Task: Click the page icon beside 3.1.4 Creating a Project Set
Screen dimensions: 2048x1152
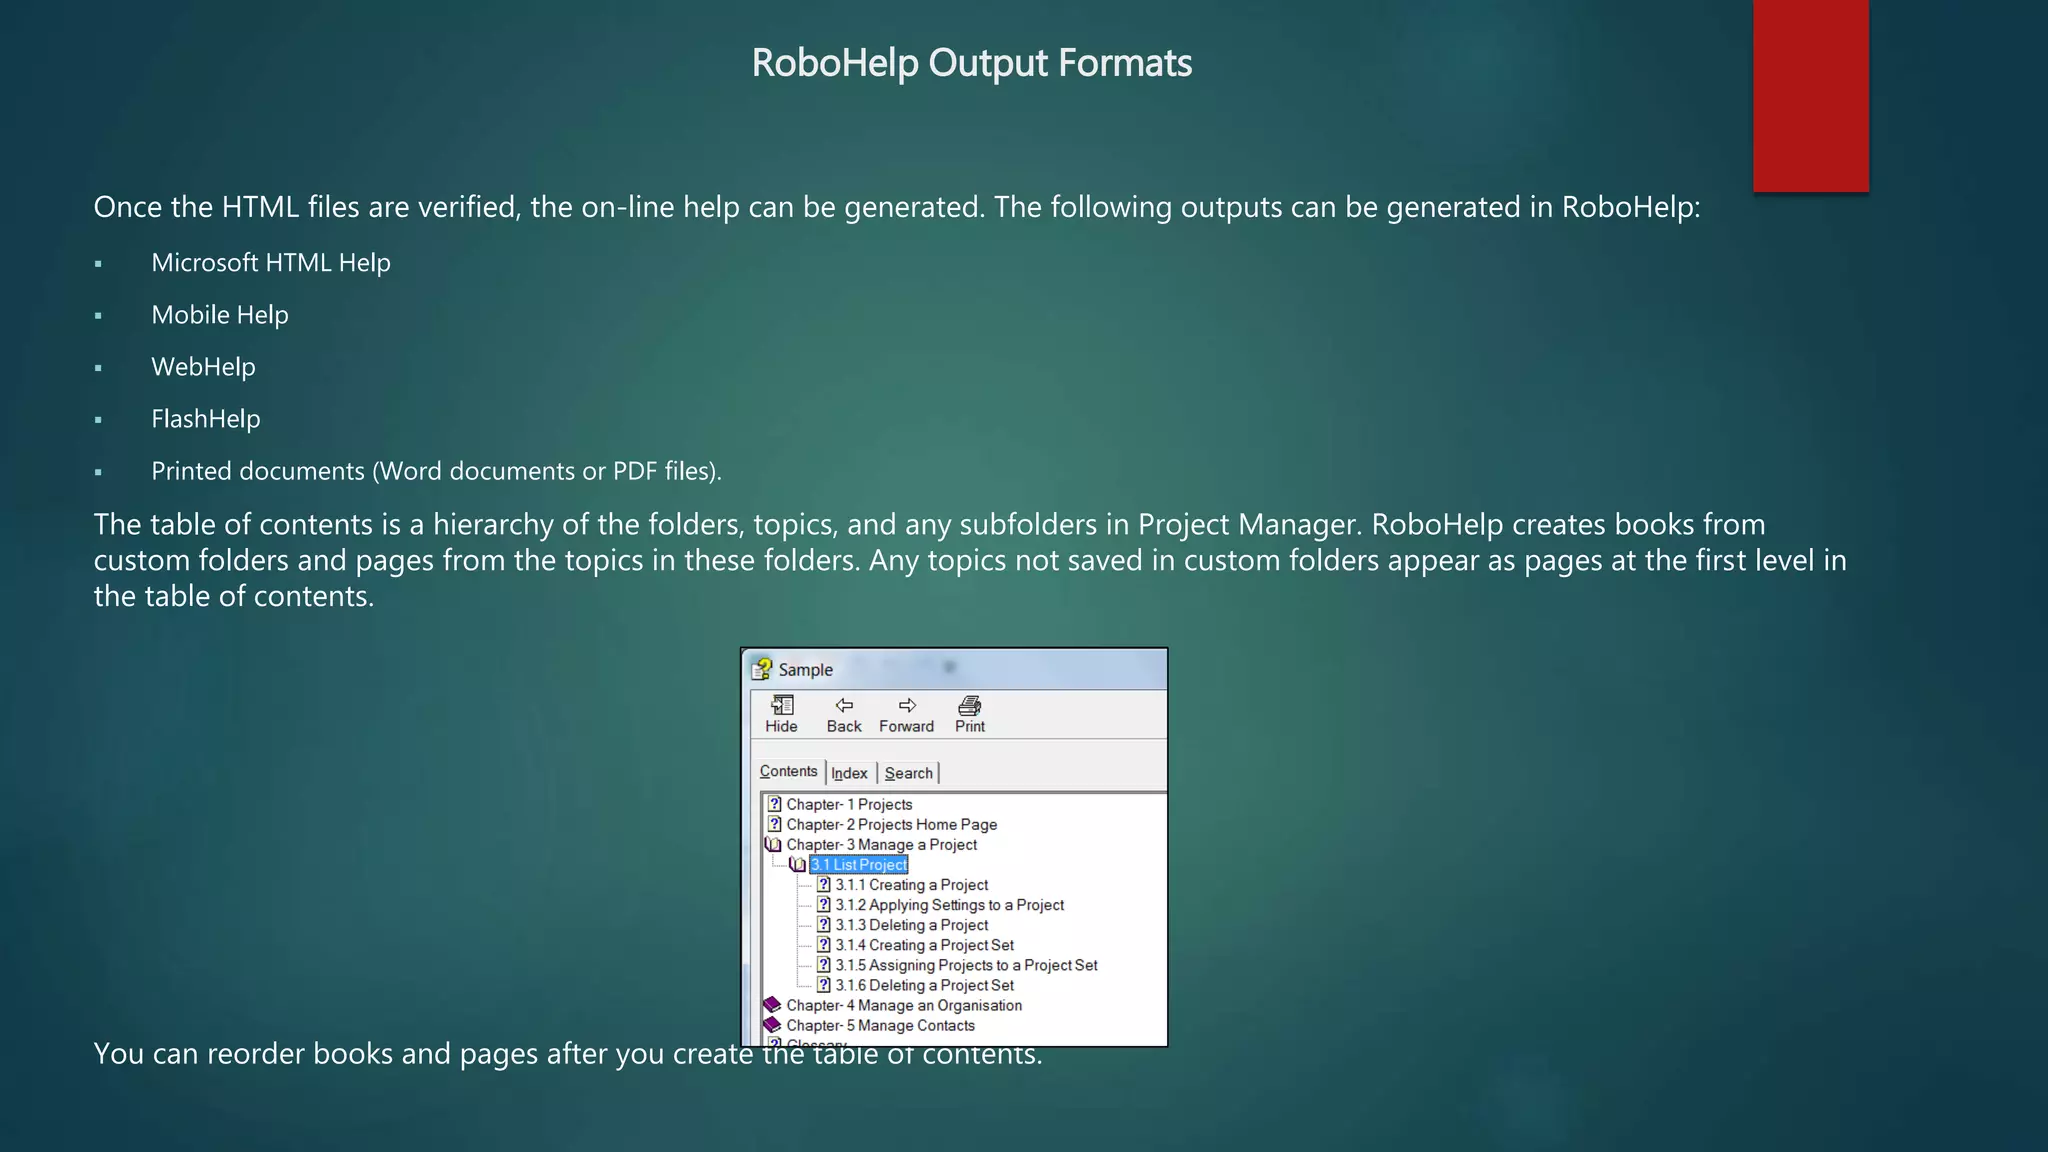Action: pos(823,944)
